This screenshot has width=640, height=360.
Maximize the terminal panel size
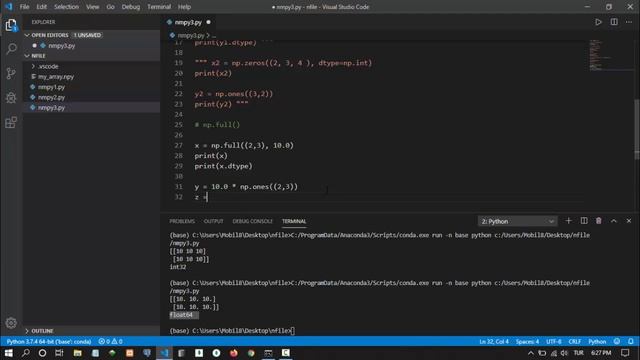[x=613, y=221]
